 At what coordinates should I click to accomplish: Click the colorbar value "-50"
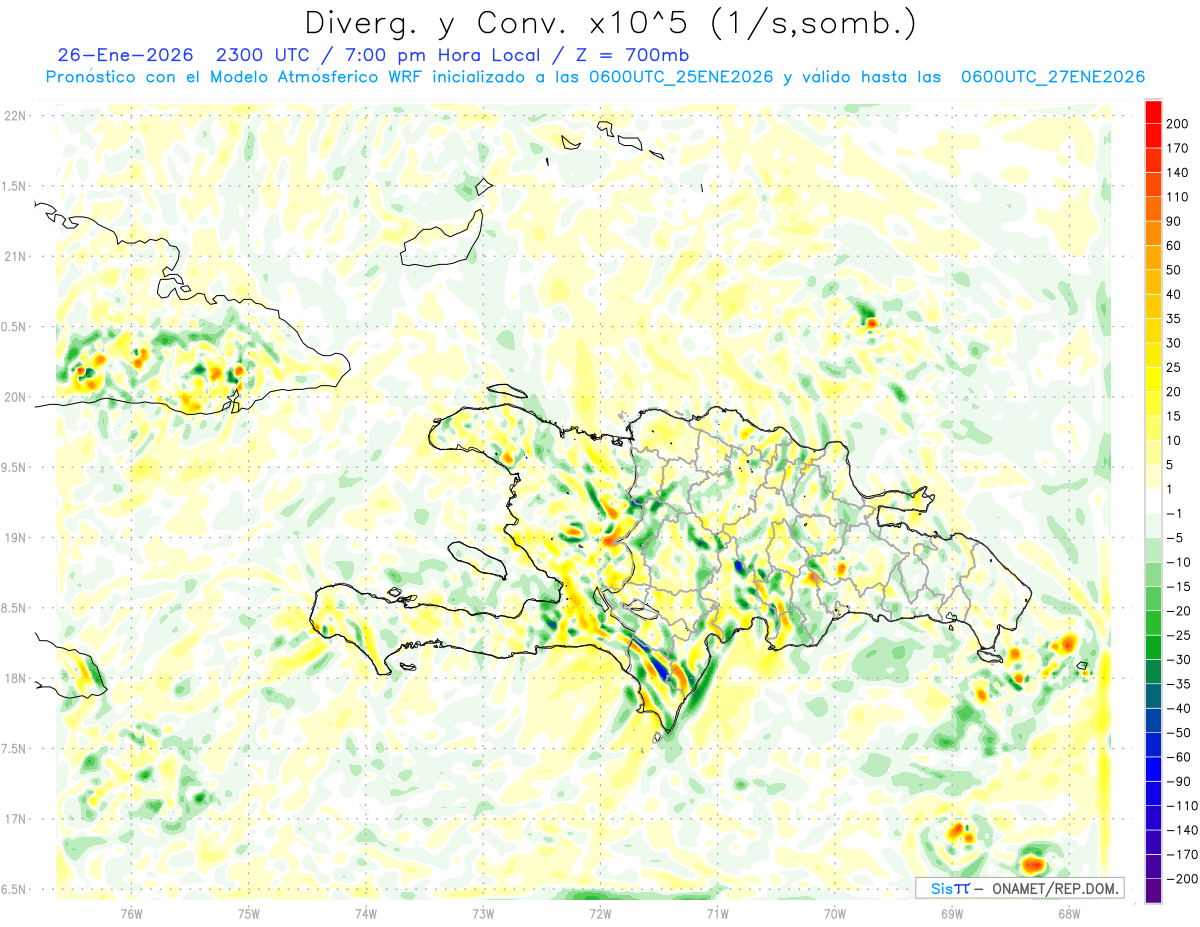pyautogui.click(x=1180, y=732)
